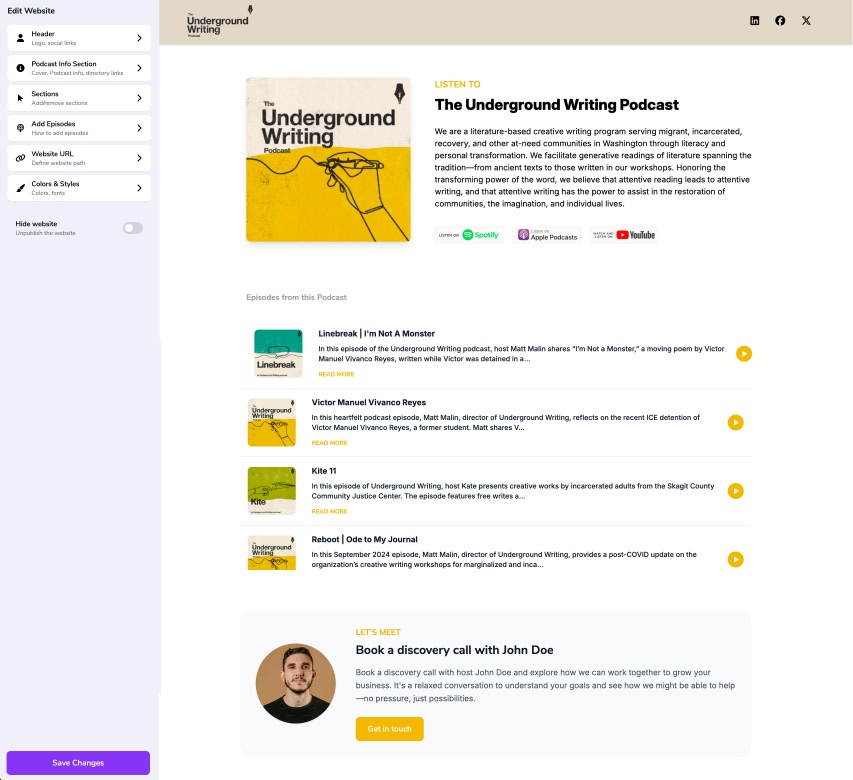Open the YouTube watch badge
Viewport: 853px width, 780px height.
624,235
